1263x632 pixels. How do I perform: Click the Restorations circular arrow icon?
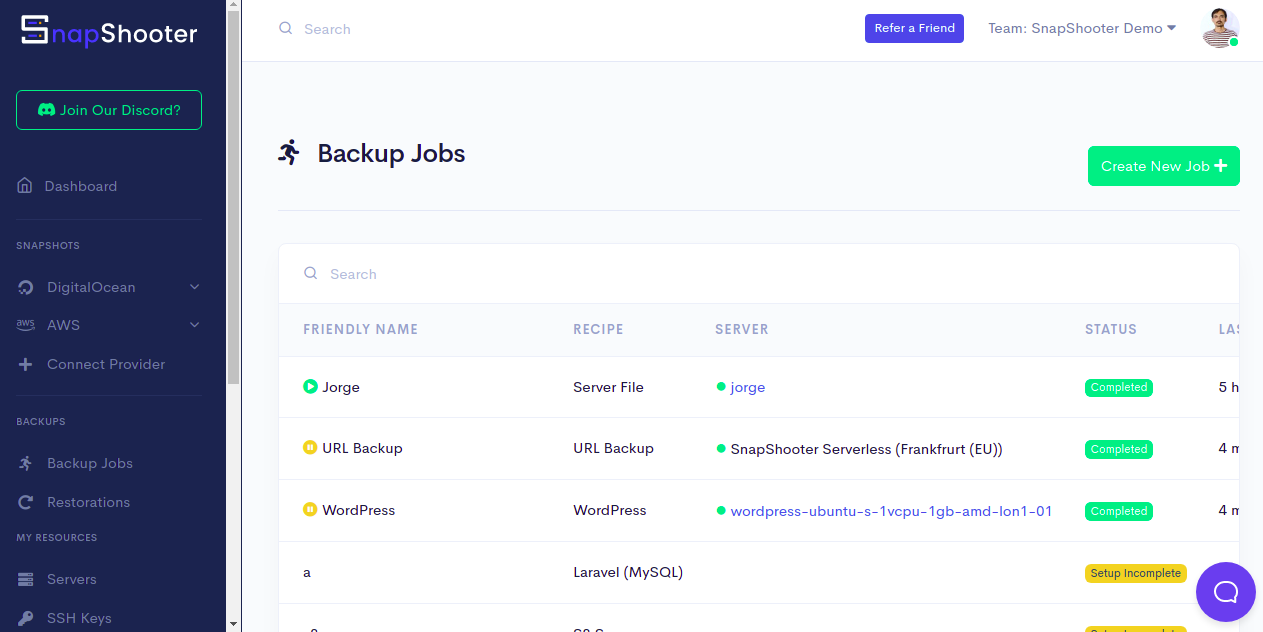pos(26,502)
